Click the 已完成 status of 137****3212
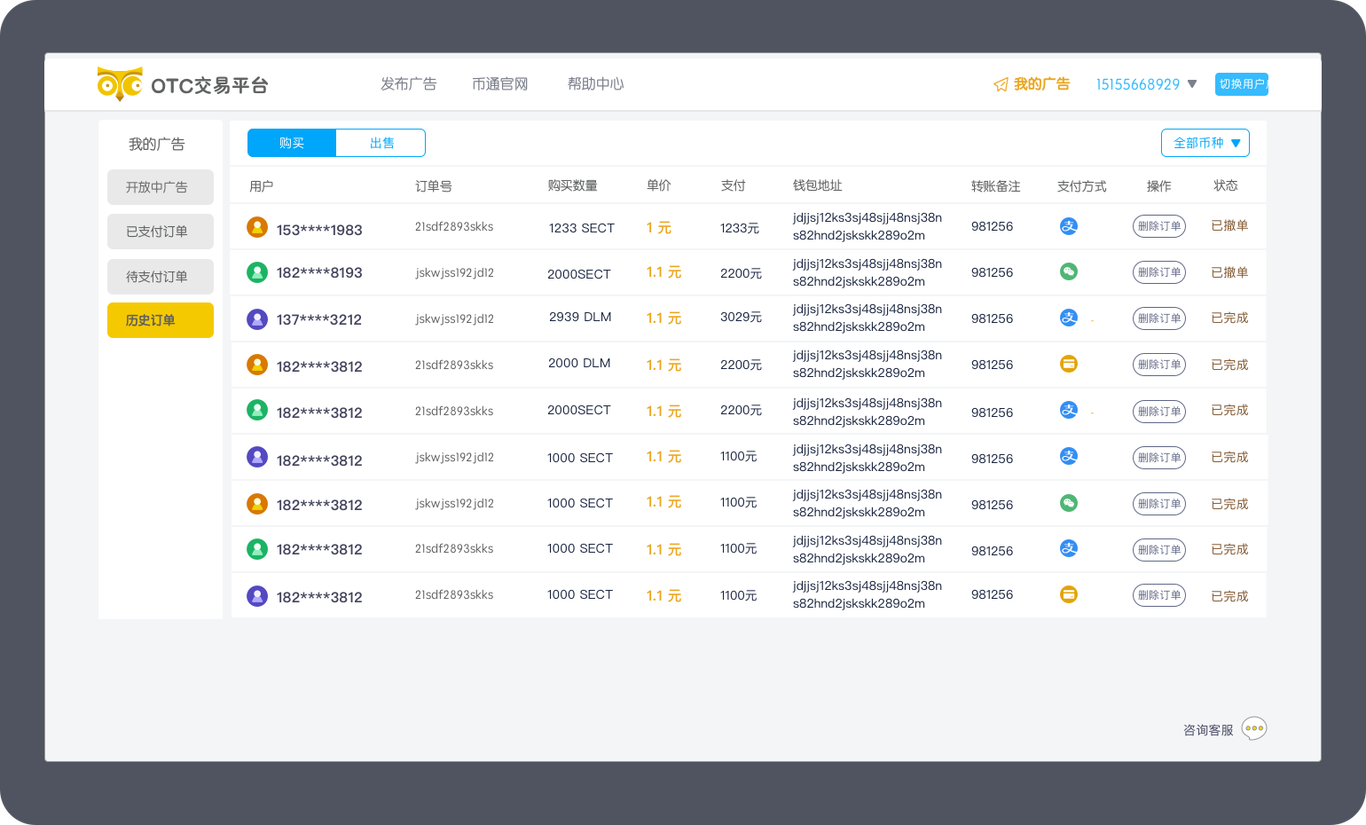Image resolution: width=1366 pixels, height=825 pixels. (1229, 318)
